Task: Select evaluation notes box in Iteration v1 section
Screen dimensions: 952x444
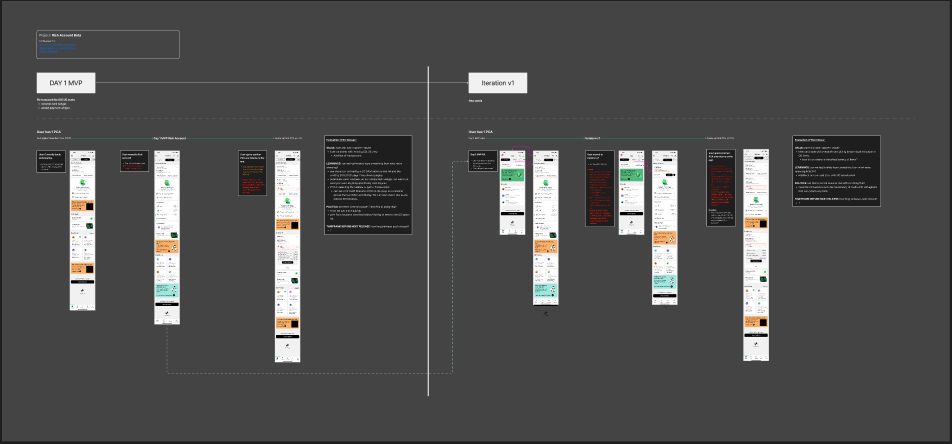Action: point(837,171)
